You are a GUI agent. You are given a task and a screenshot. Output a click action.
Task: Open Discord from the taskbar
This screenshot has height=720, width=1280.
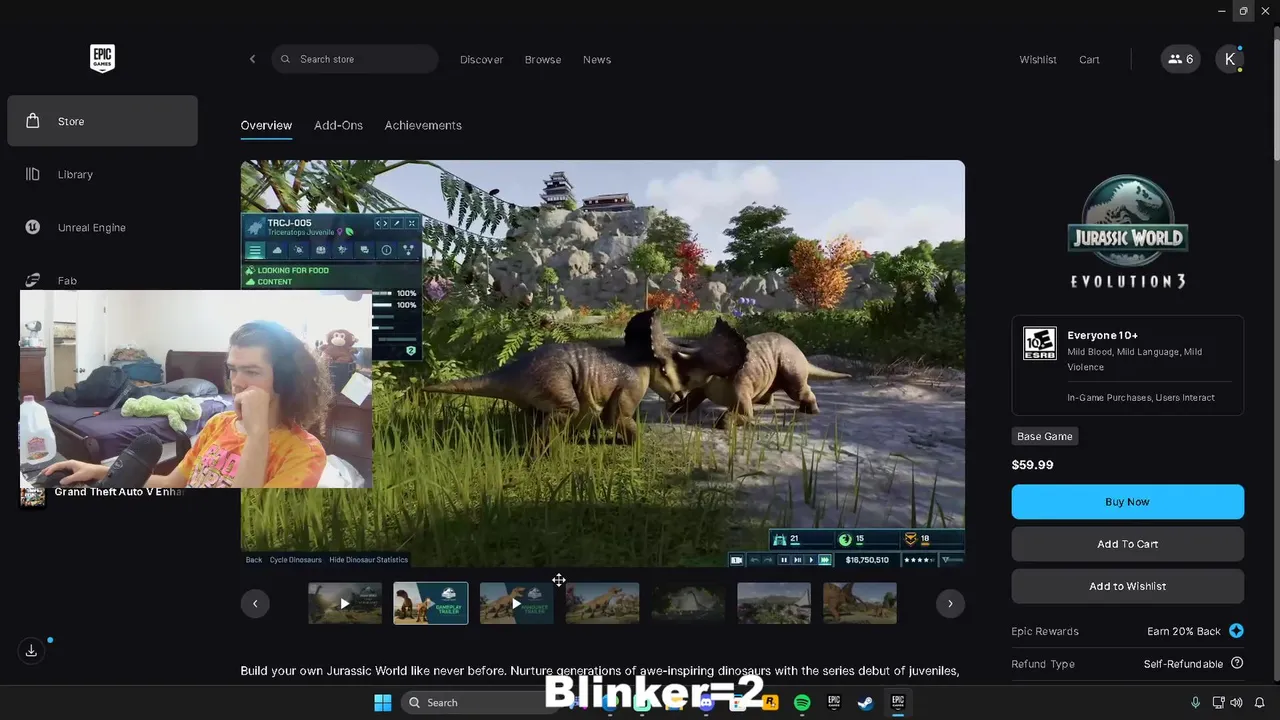706,703
